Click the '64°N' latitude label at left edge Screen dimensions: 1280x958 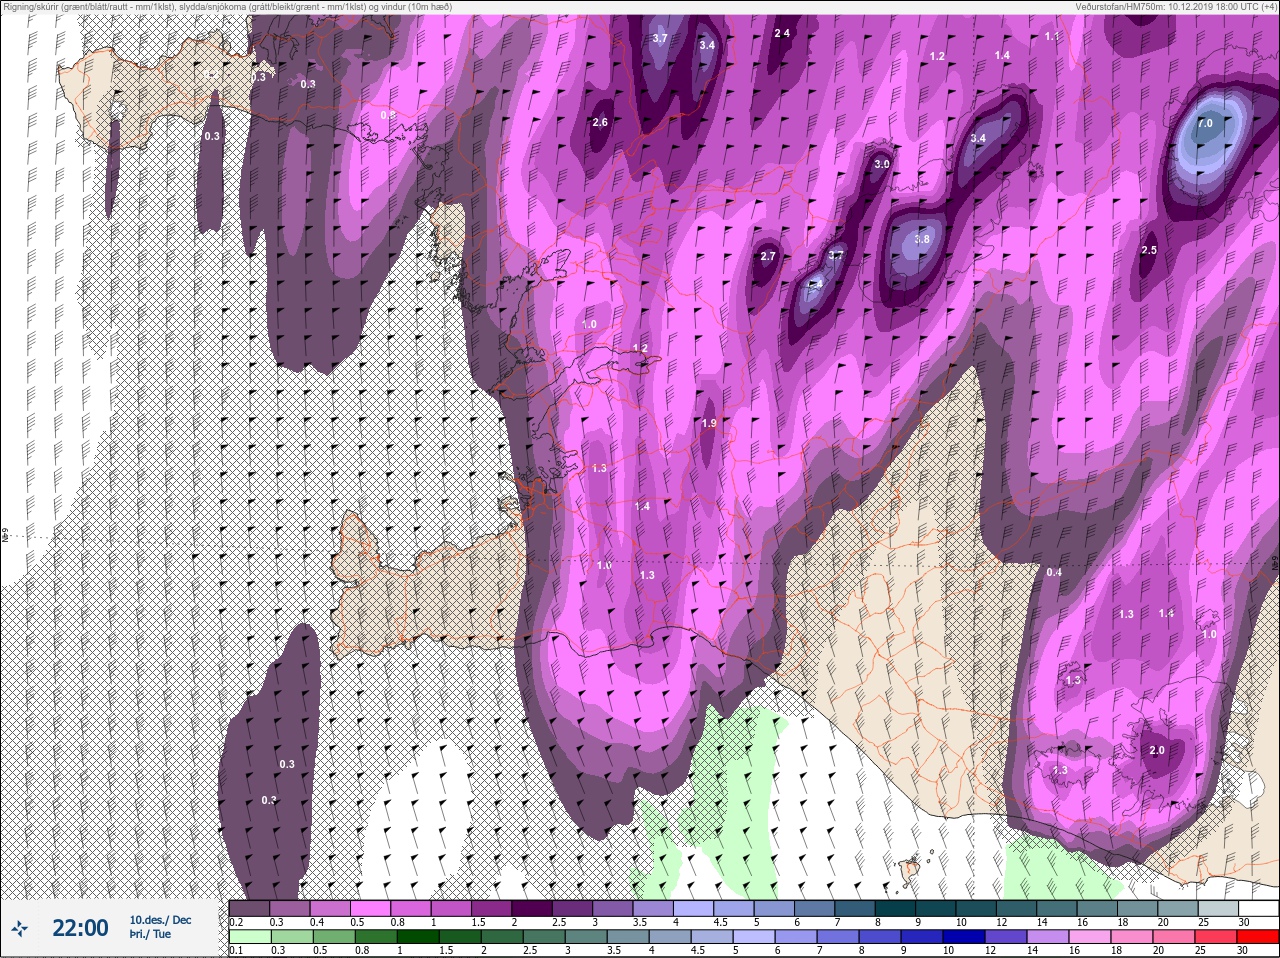tap(4, 535)
